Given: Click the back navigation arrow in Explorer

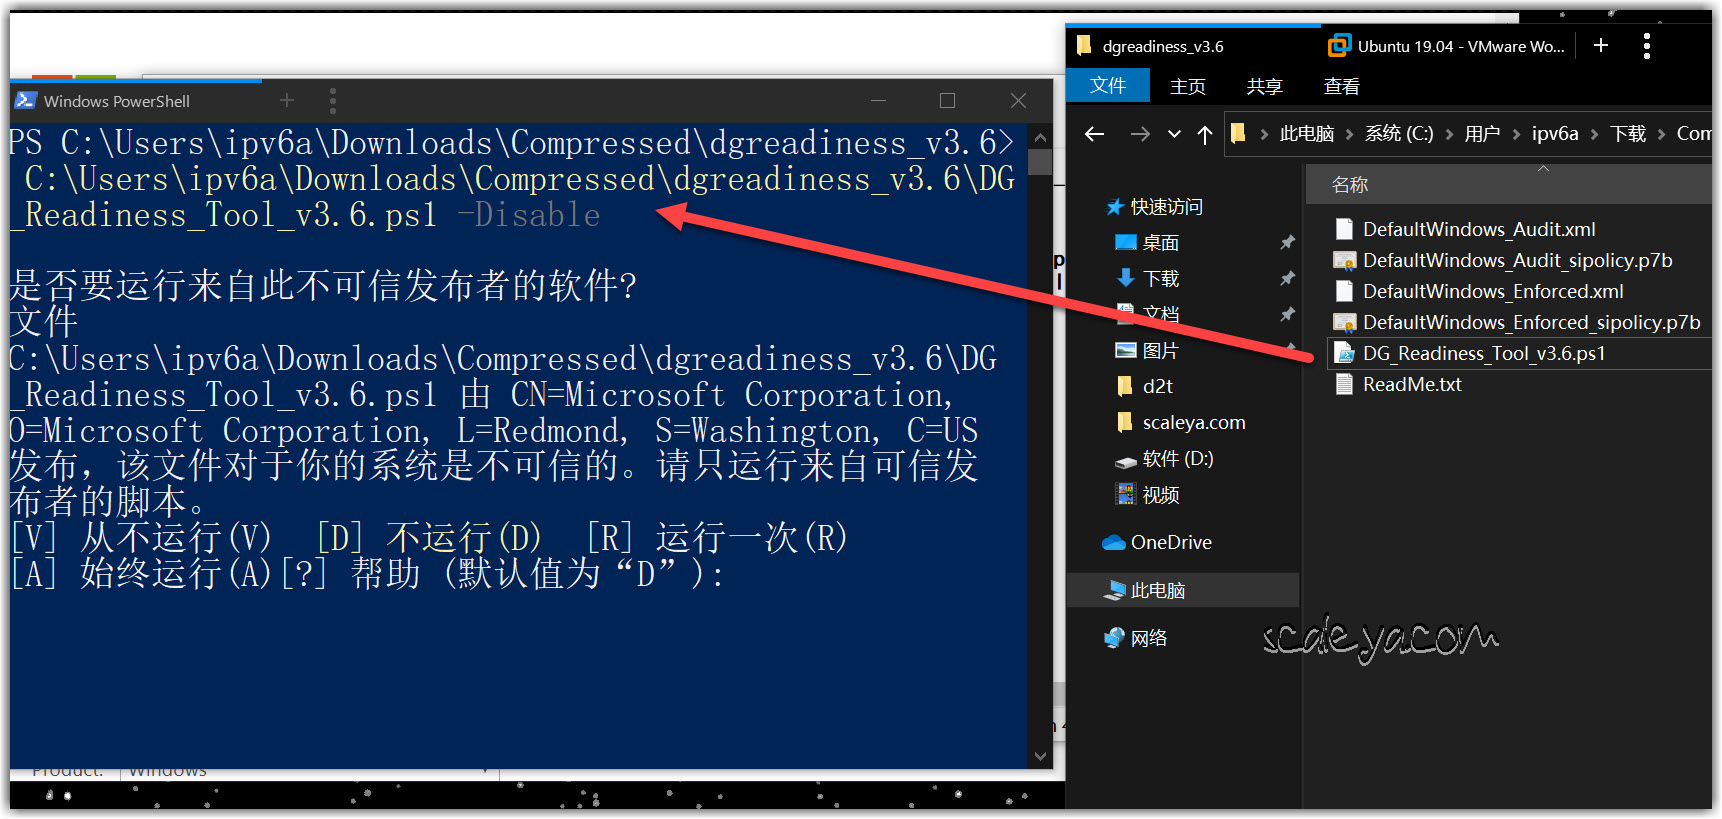Looking at the screenshot, I should [1094, 134].
